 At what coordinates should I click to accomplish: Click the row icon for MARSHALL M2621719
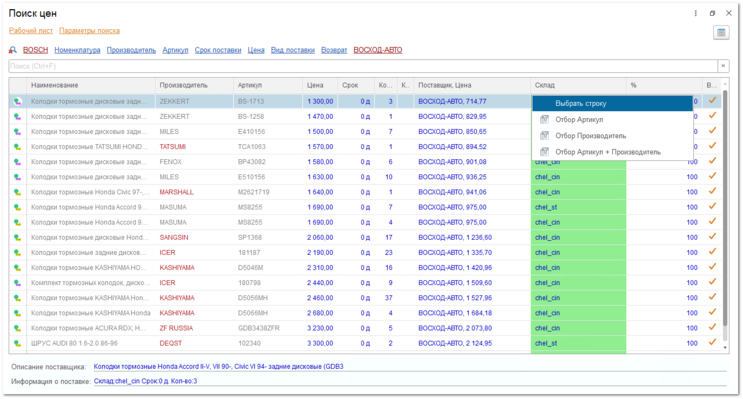[x=18, y=192]
